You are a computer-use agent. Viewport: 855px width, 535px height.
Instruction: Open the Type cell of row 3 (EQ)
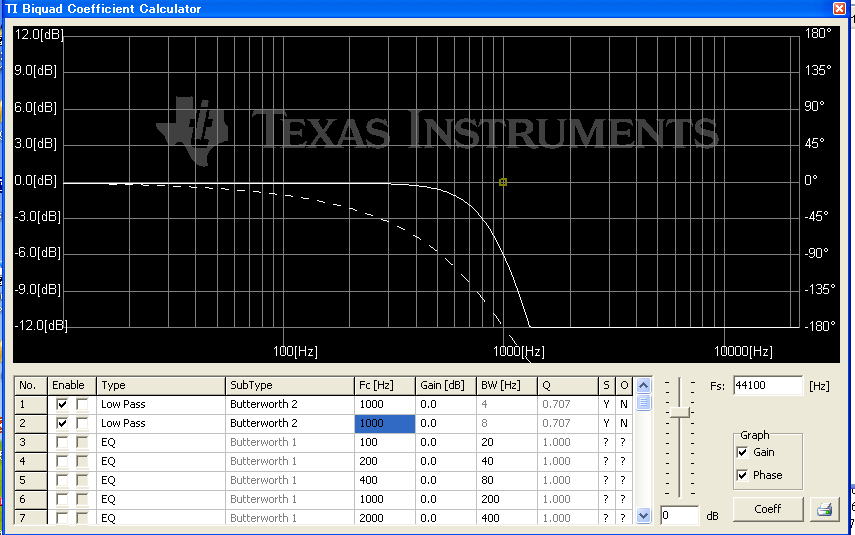161,442
